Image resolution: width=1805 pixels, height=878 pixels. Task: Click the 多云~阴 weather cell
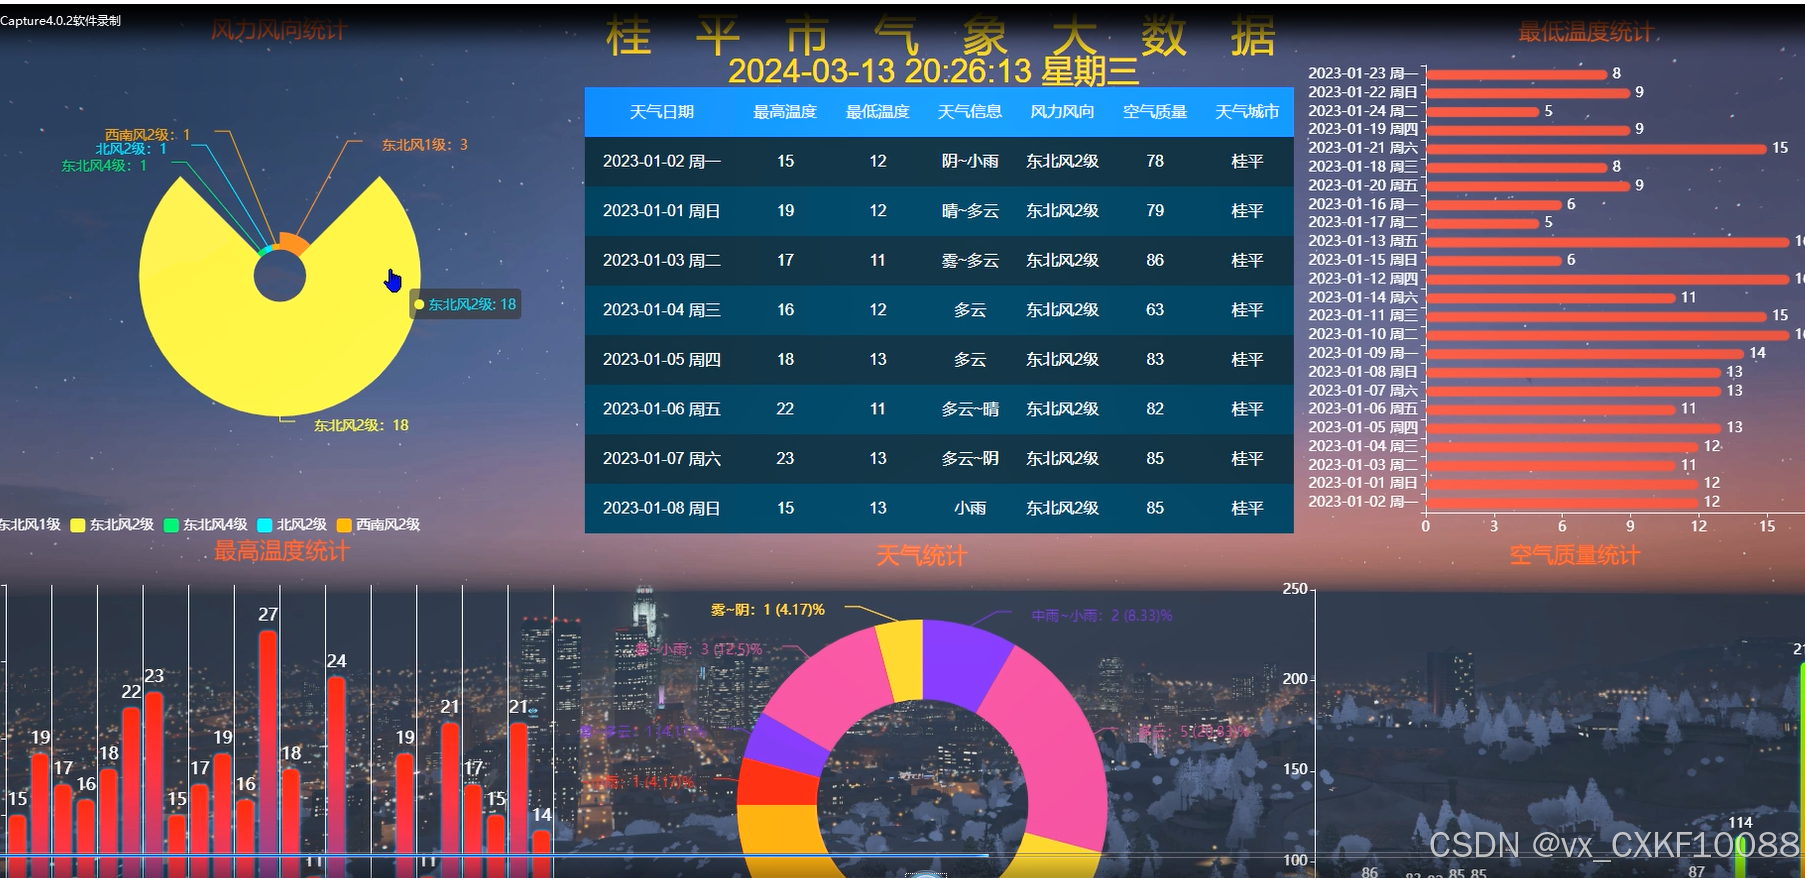coord(969,458)
